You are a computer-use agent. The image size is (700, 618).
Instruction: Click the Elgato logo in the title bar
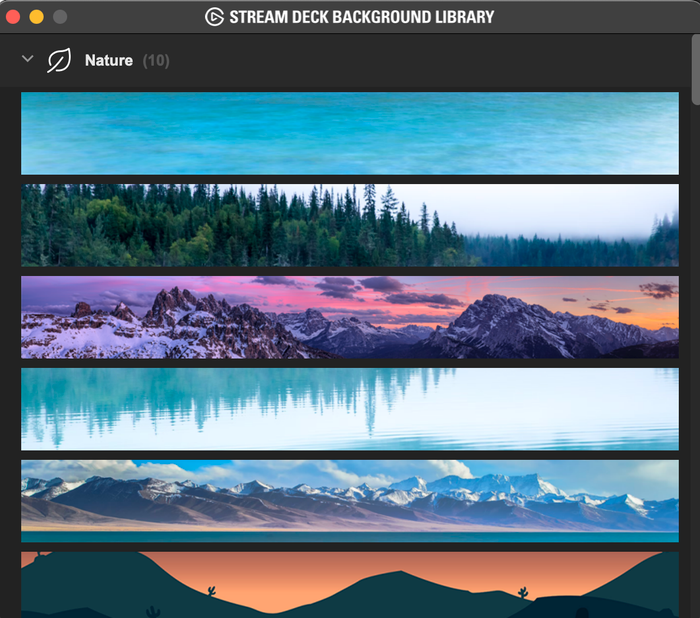click(x=214, y=17)
